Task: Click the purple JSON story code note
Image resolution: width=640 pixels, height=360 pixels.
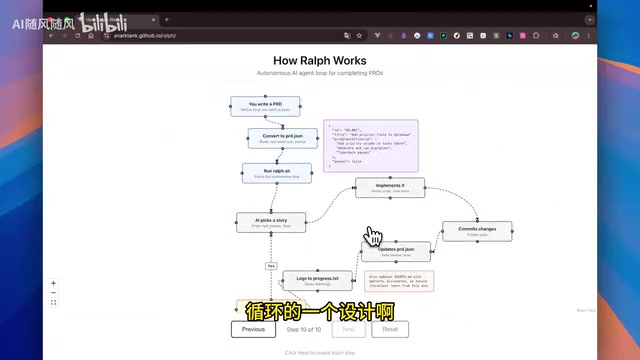Action: click(371, 146)
